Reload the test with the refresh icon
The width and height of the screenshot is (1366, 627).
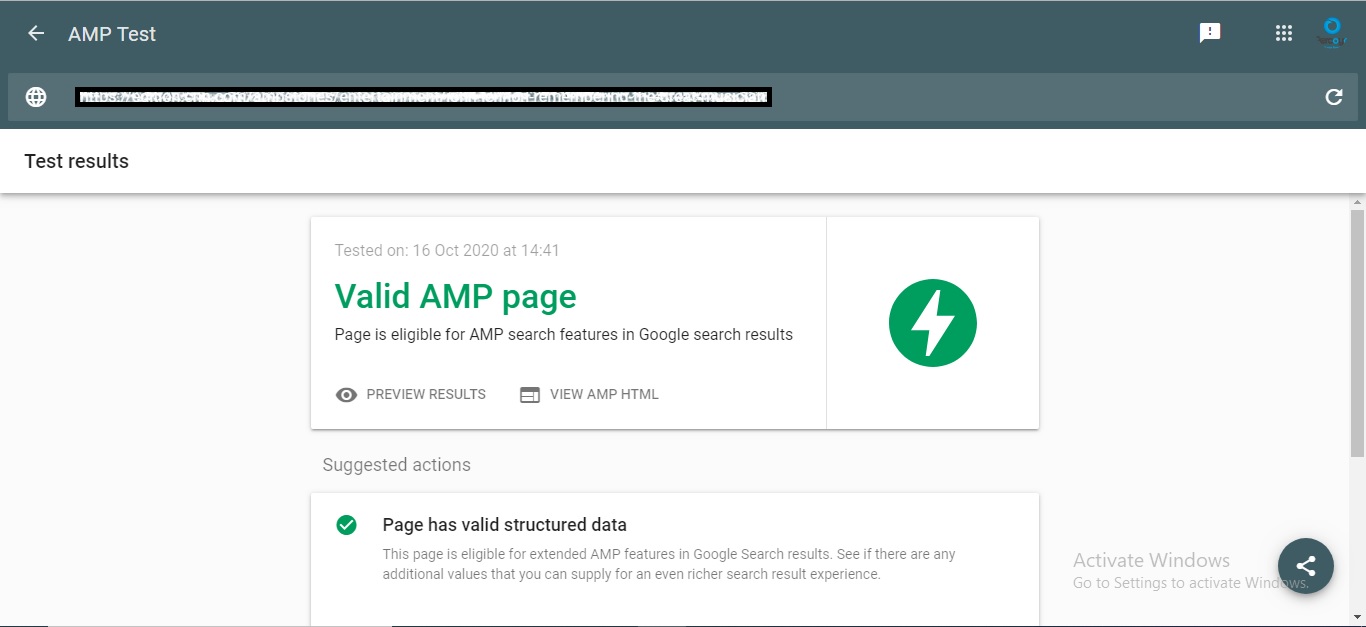click(x=1333, y=97)
